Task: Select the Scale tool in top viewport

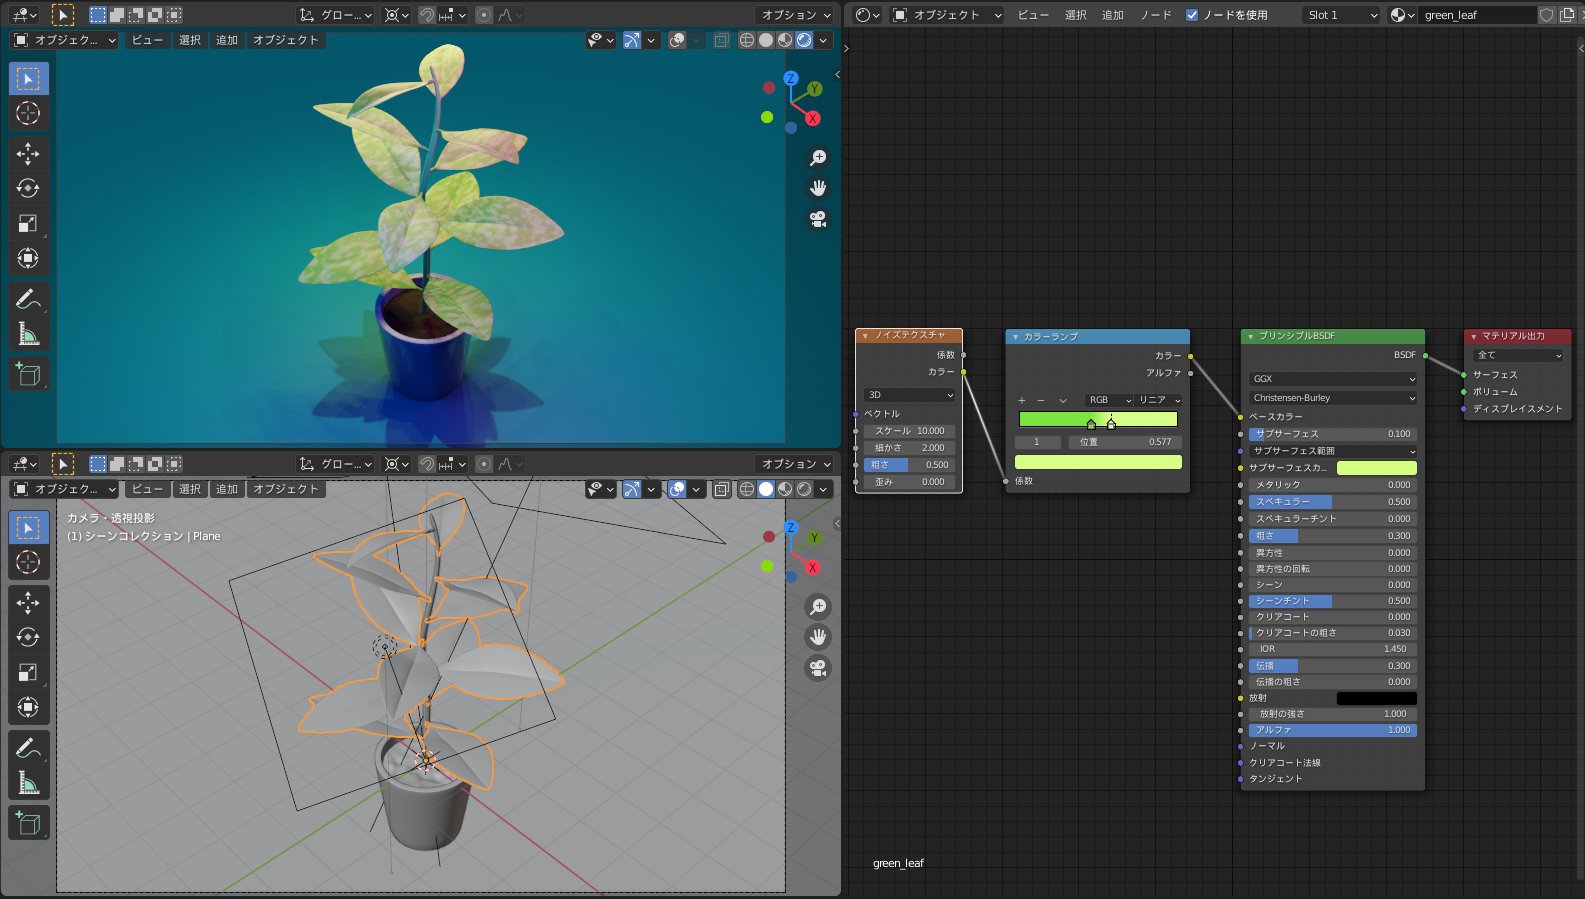Action: (x=28, y=223)
